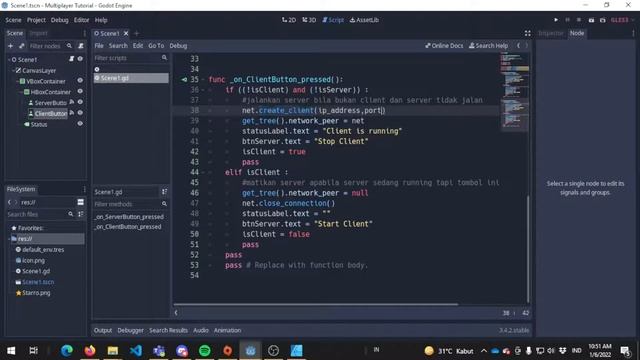The height and width of the screenshot is (360, 640).
Task: Click the script editor horizontal scrollbar
Action: pyautogui.click(x=316, y=304)
